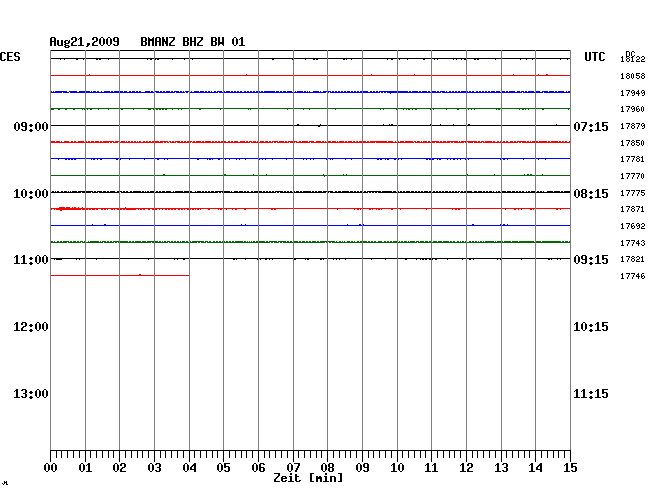Click the DC value 17746

[633, 276]
